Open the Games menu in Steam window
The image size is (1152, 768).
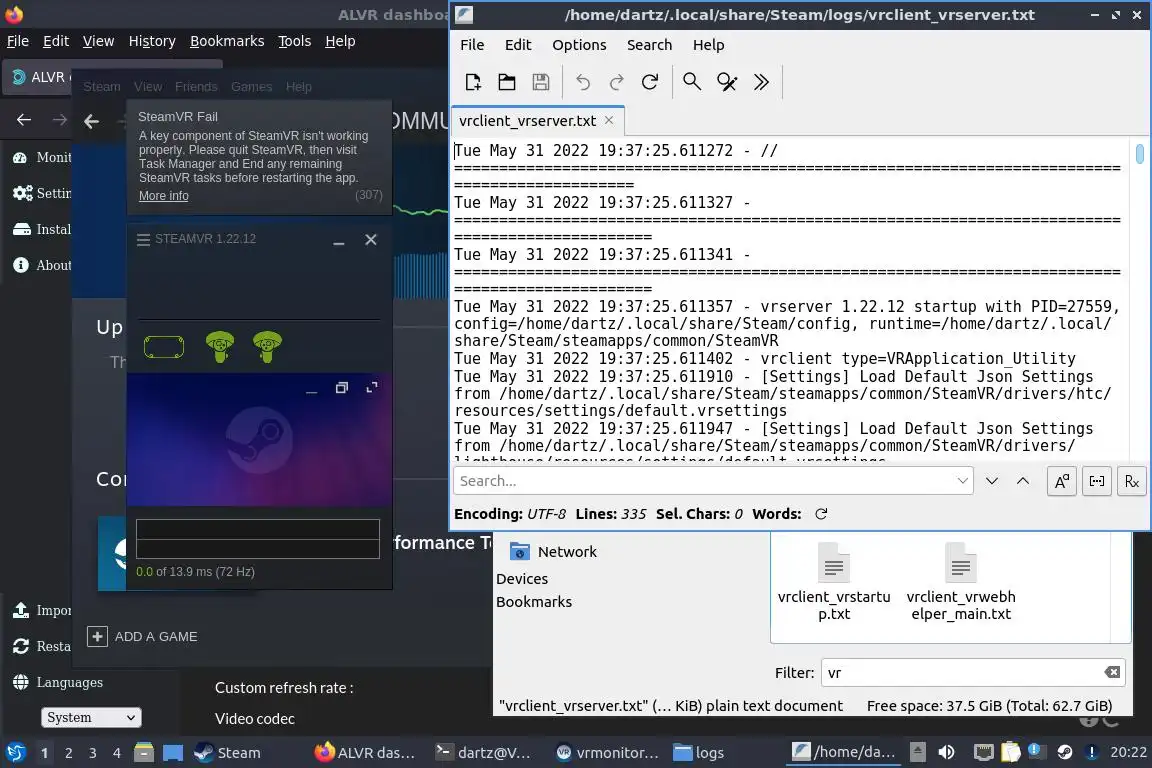click(251, 87)
